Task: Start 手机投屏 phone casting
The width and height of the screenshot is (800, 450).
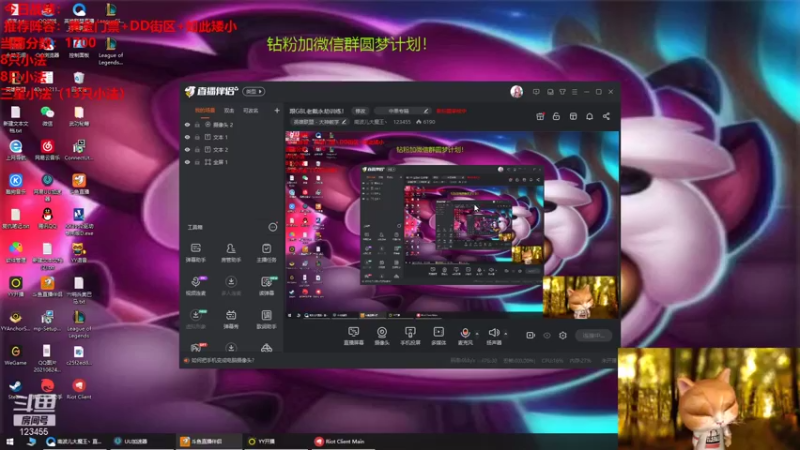Action: pos(410,336)
